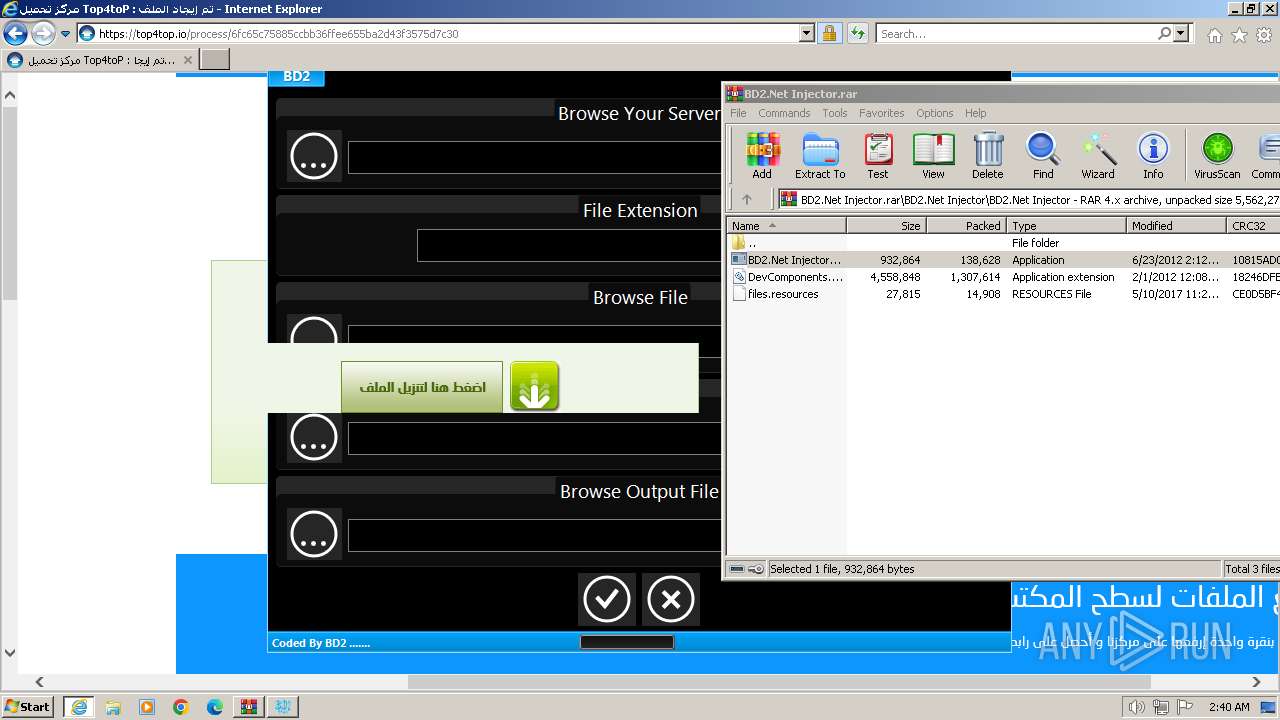Launch the Wizard in WinRAR toolbar

[1098, 156]
